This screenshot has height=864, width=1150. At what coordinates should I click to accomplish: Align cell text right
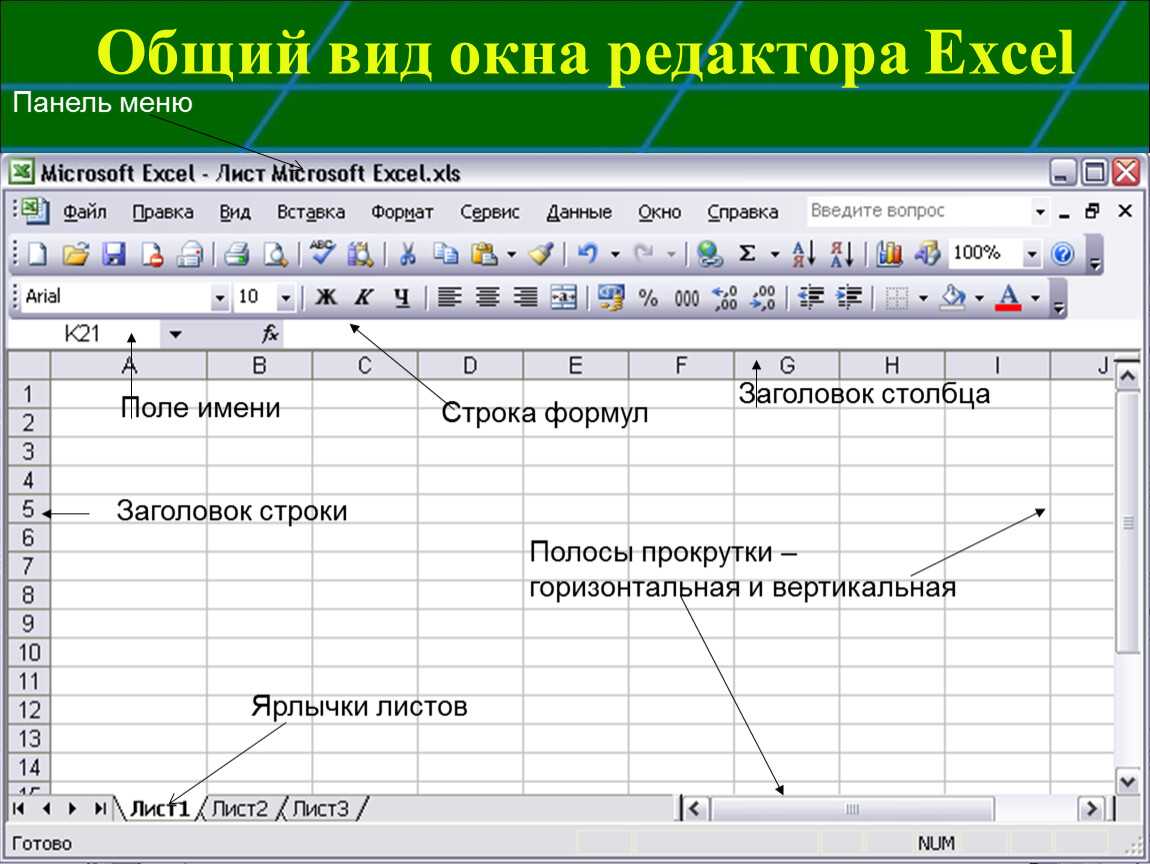pyautogui.click(x=525, y=298)
